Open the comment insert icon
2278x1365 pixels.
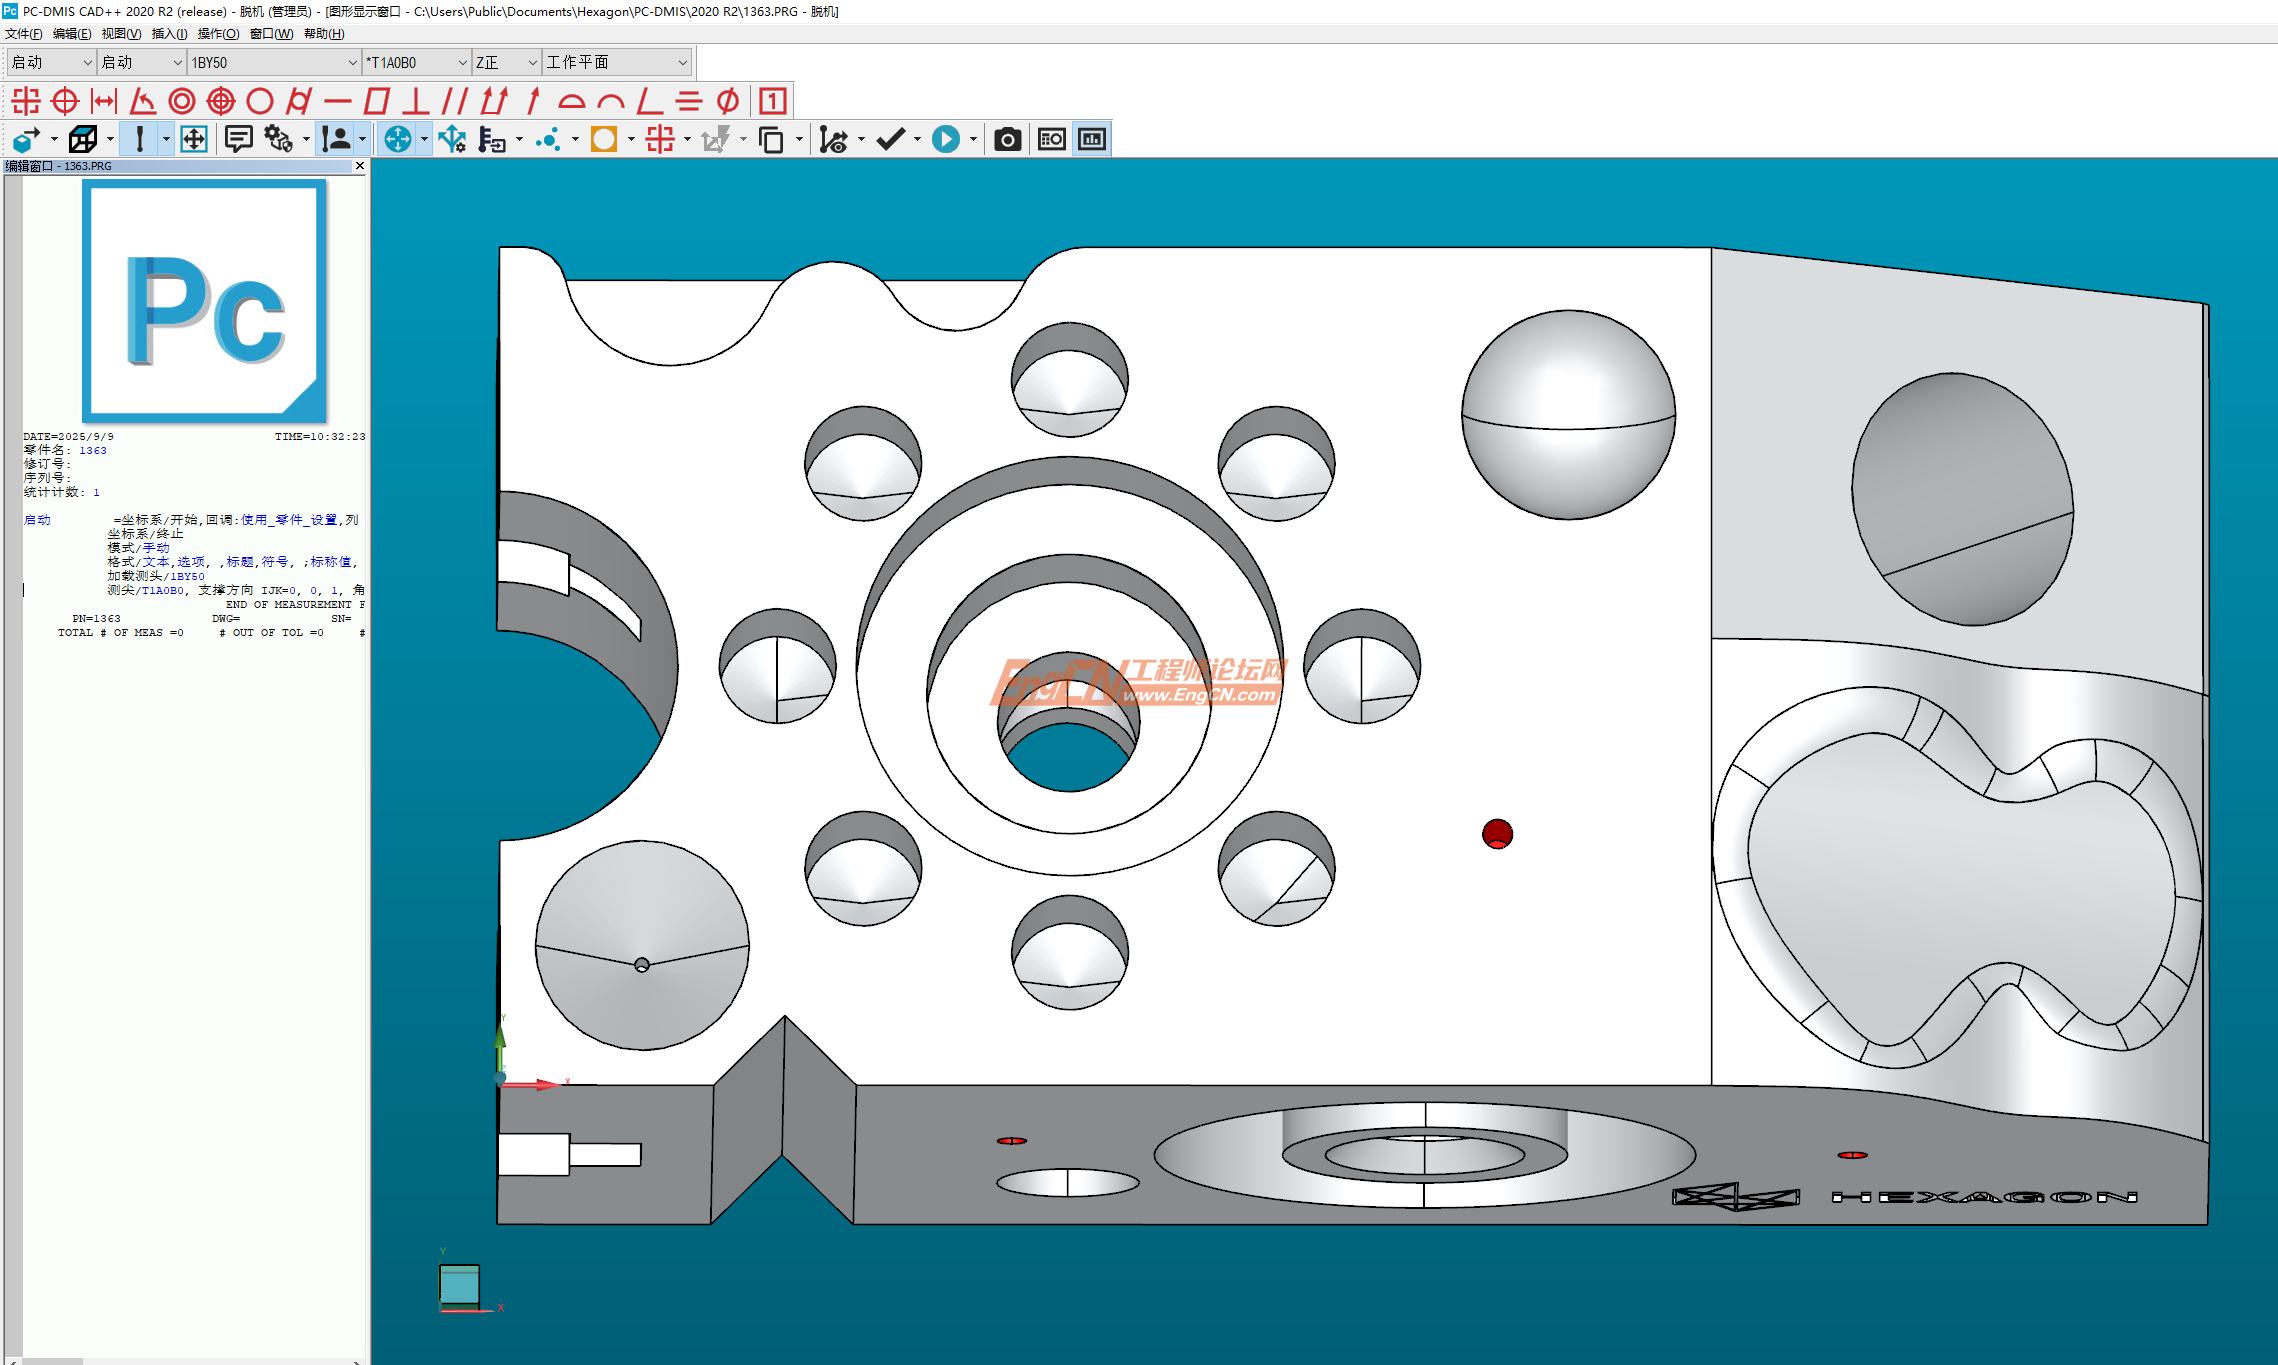point(238,139)
